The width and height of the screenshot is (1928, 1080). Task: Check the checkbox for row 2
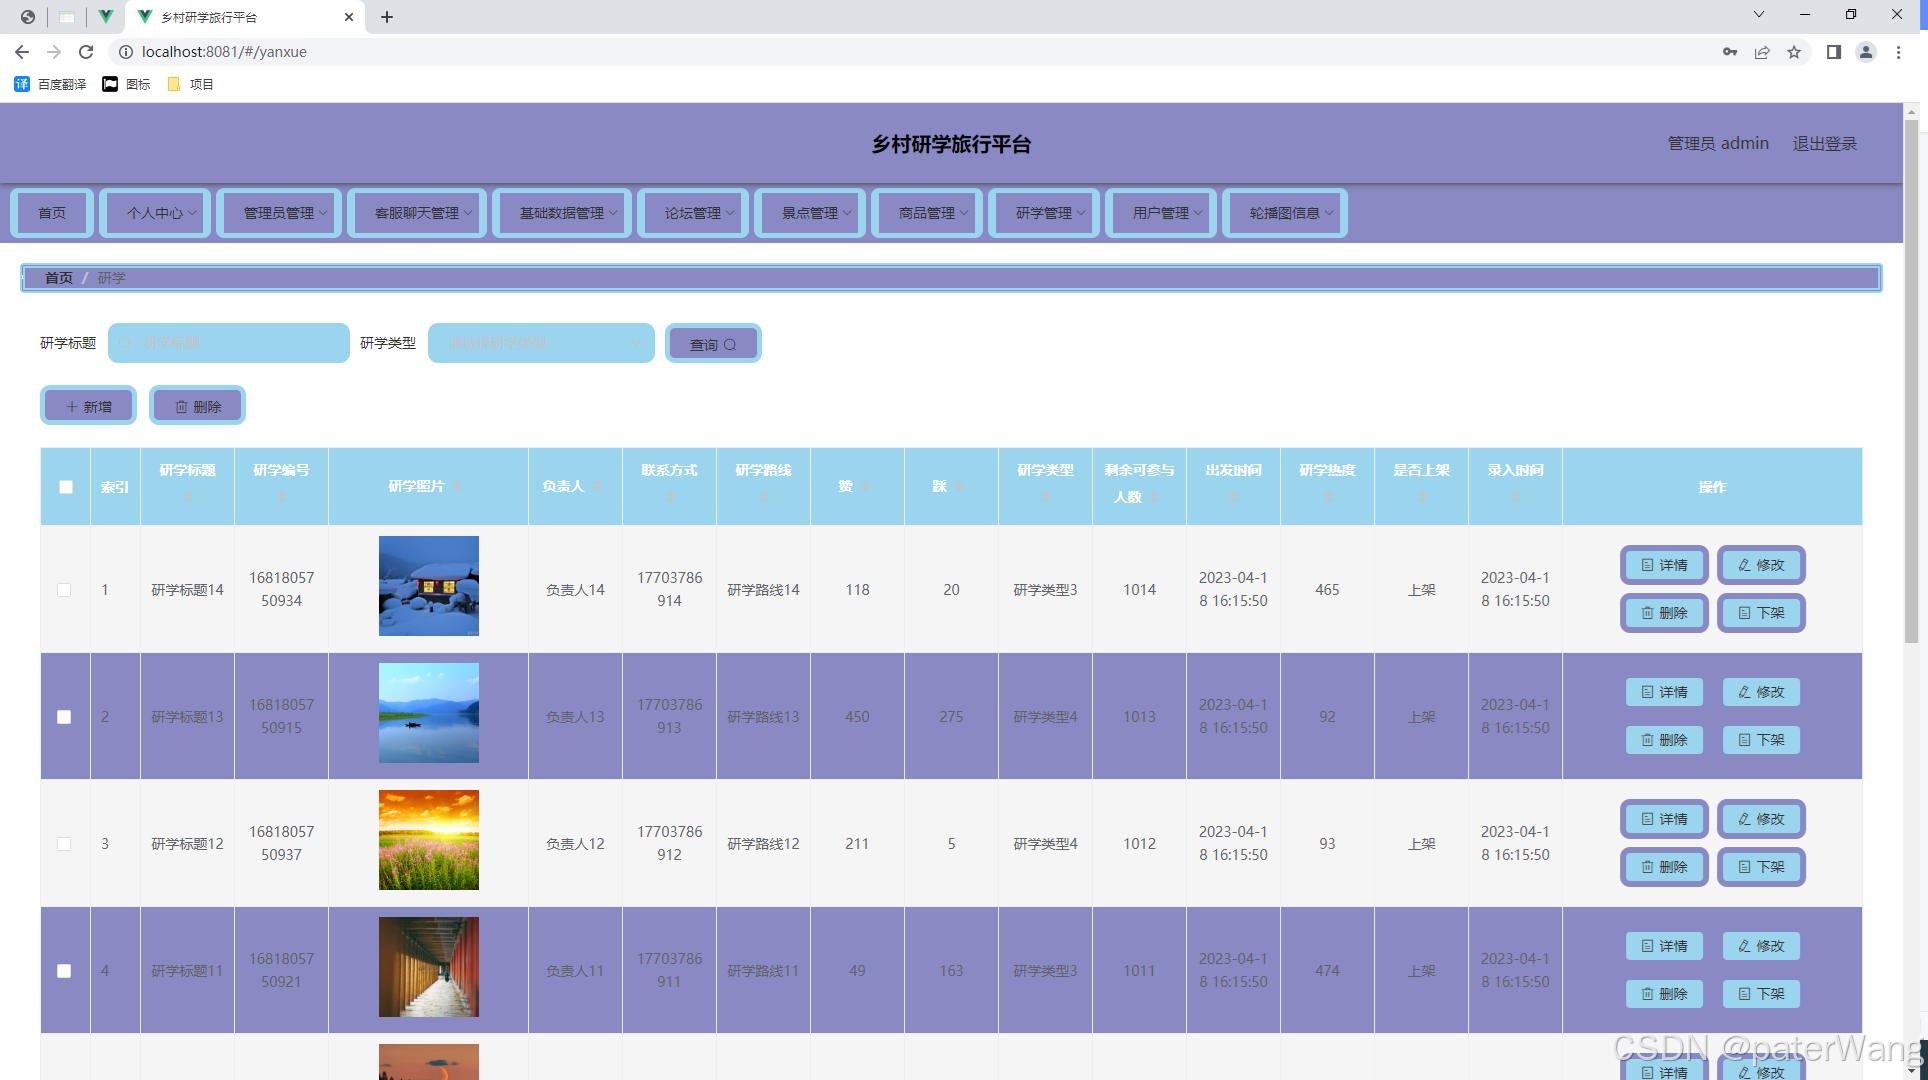64,717
